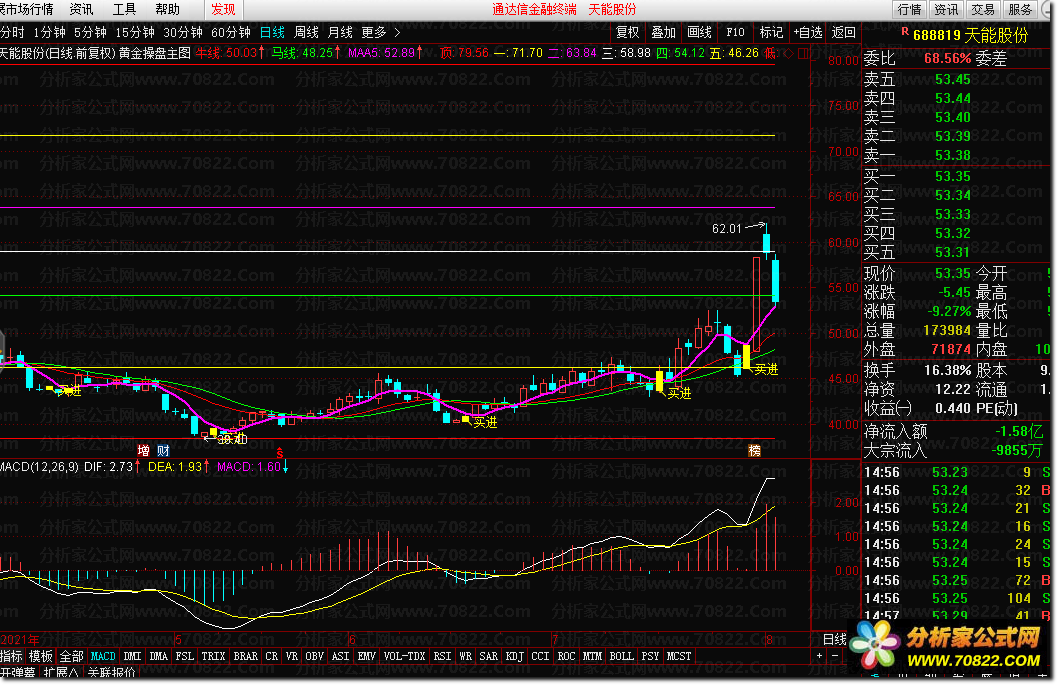Click the 返回 back button
1059x685 pixels.
[x=844, y=32]
